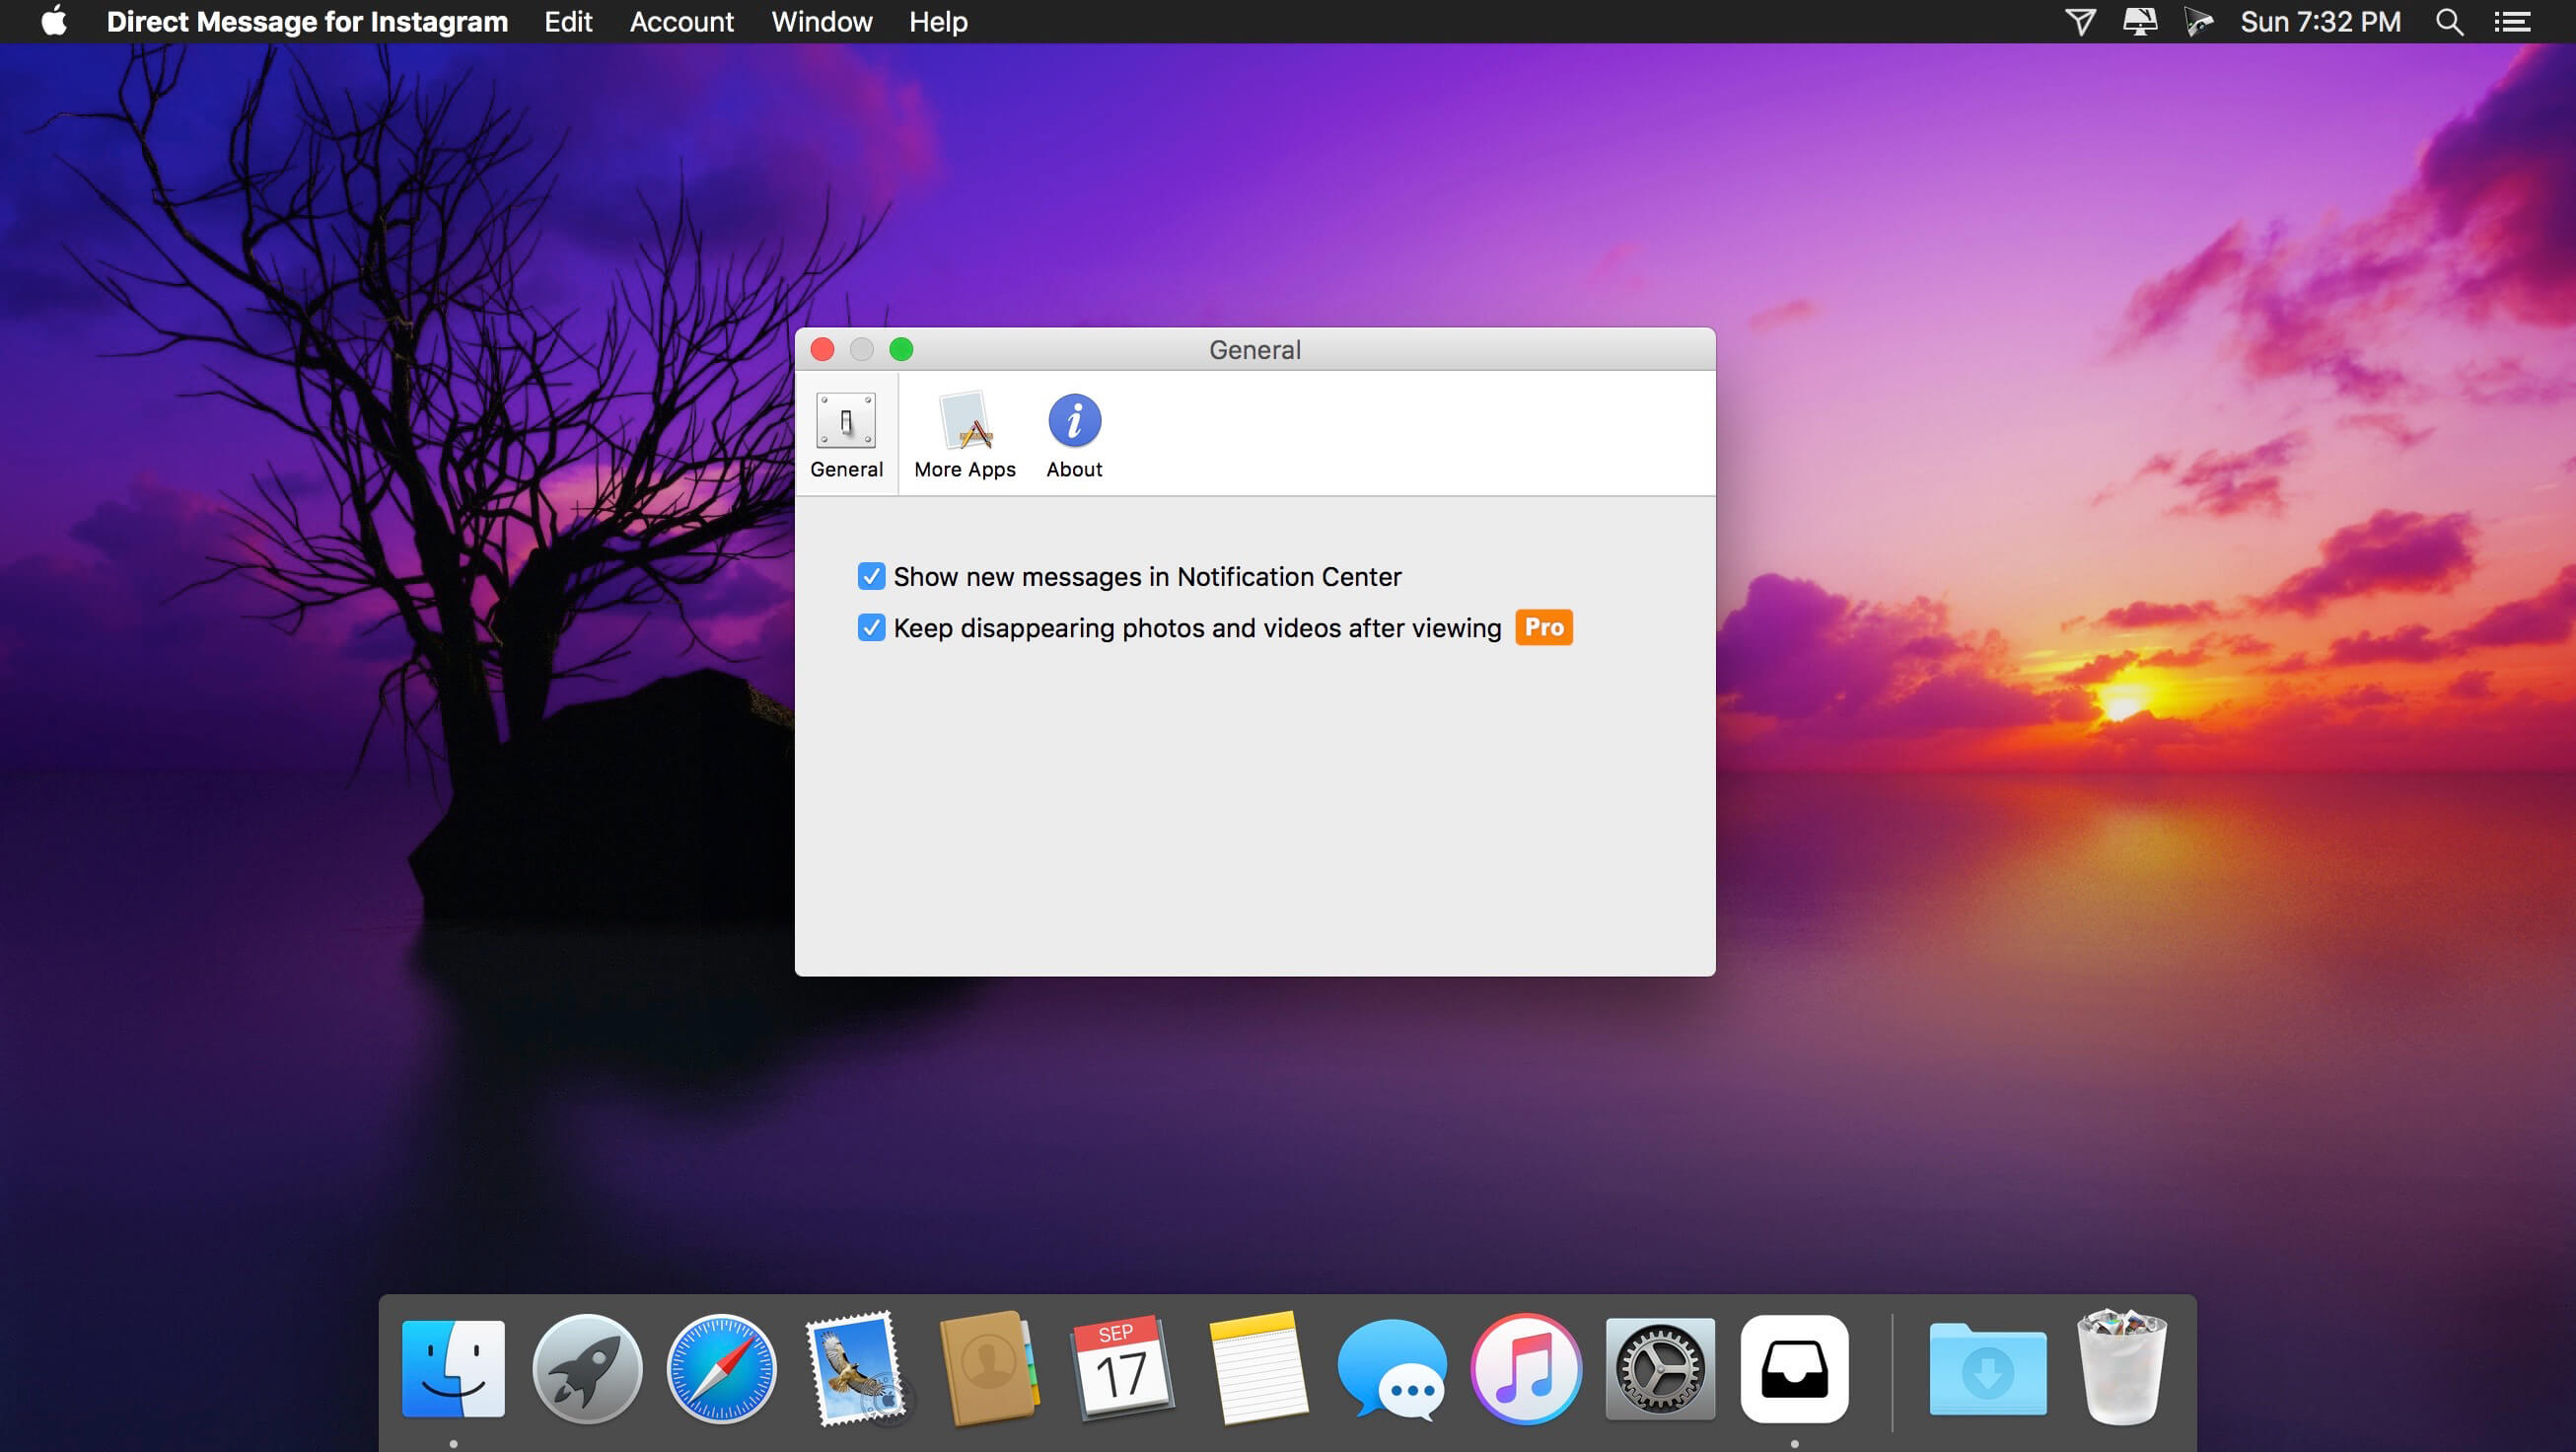Open the More Apps section
The image size is (2576, 1452).
[965, 431]
